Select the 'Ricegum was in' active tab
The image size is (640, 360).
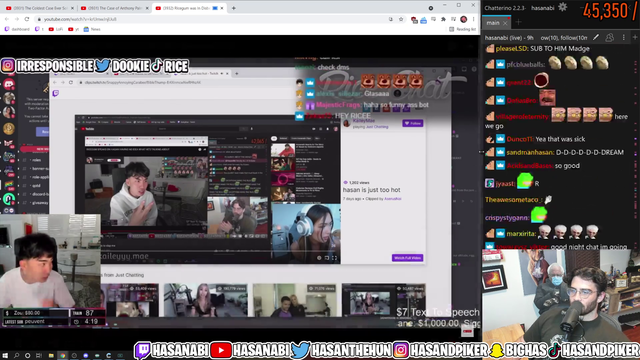coord(188,8)
